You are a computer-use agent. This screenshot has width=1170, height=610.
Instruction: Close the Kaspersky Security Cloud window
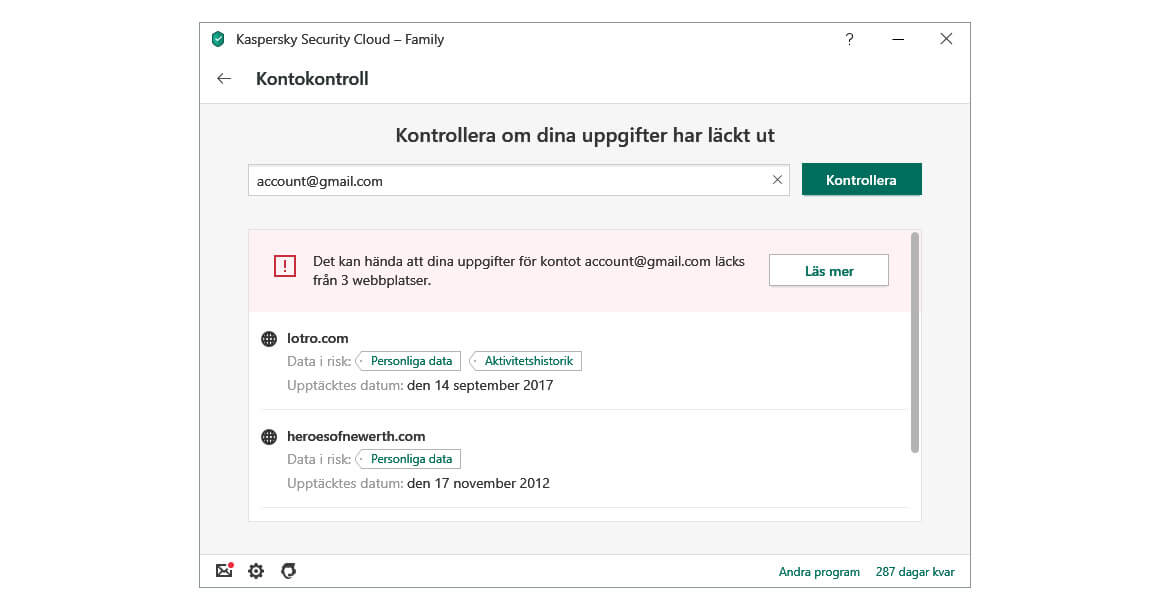946,40
